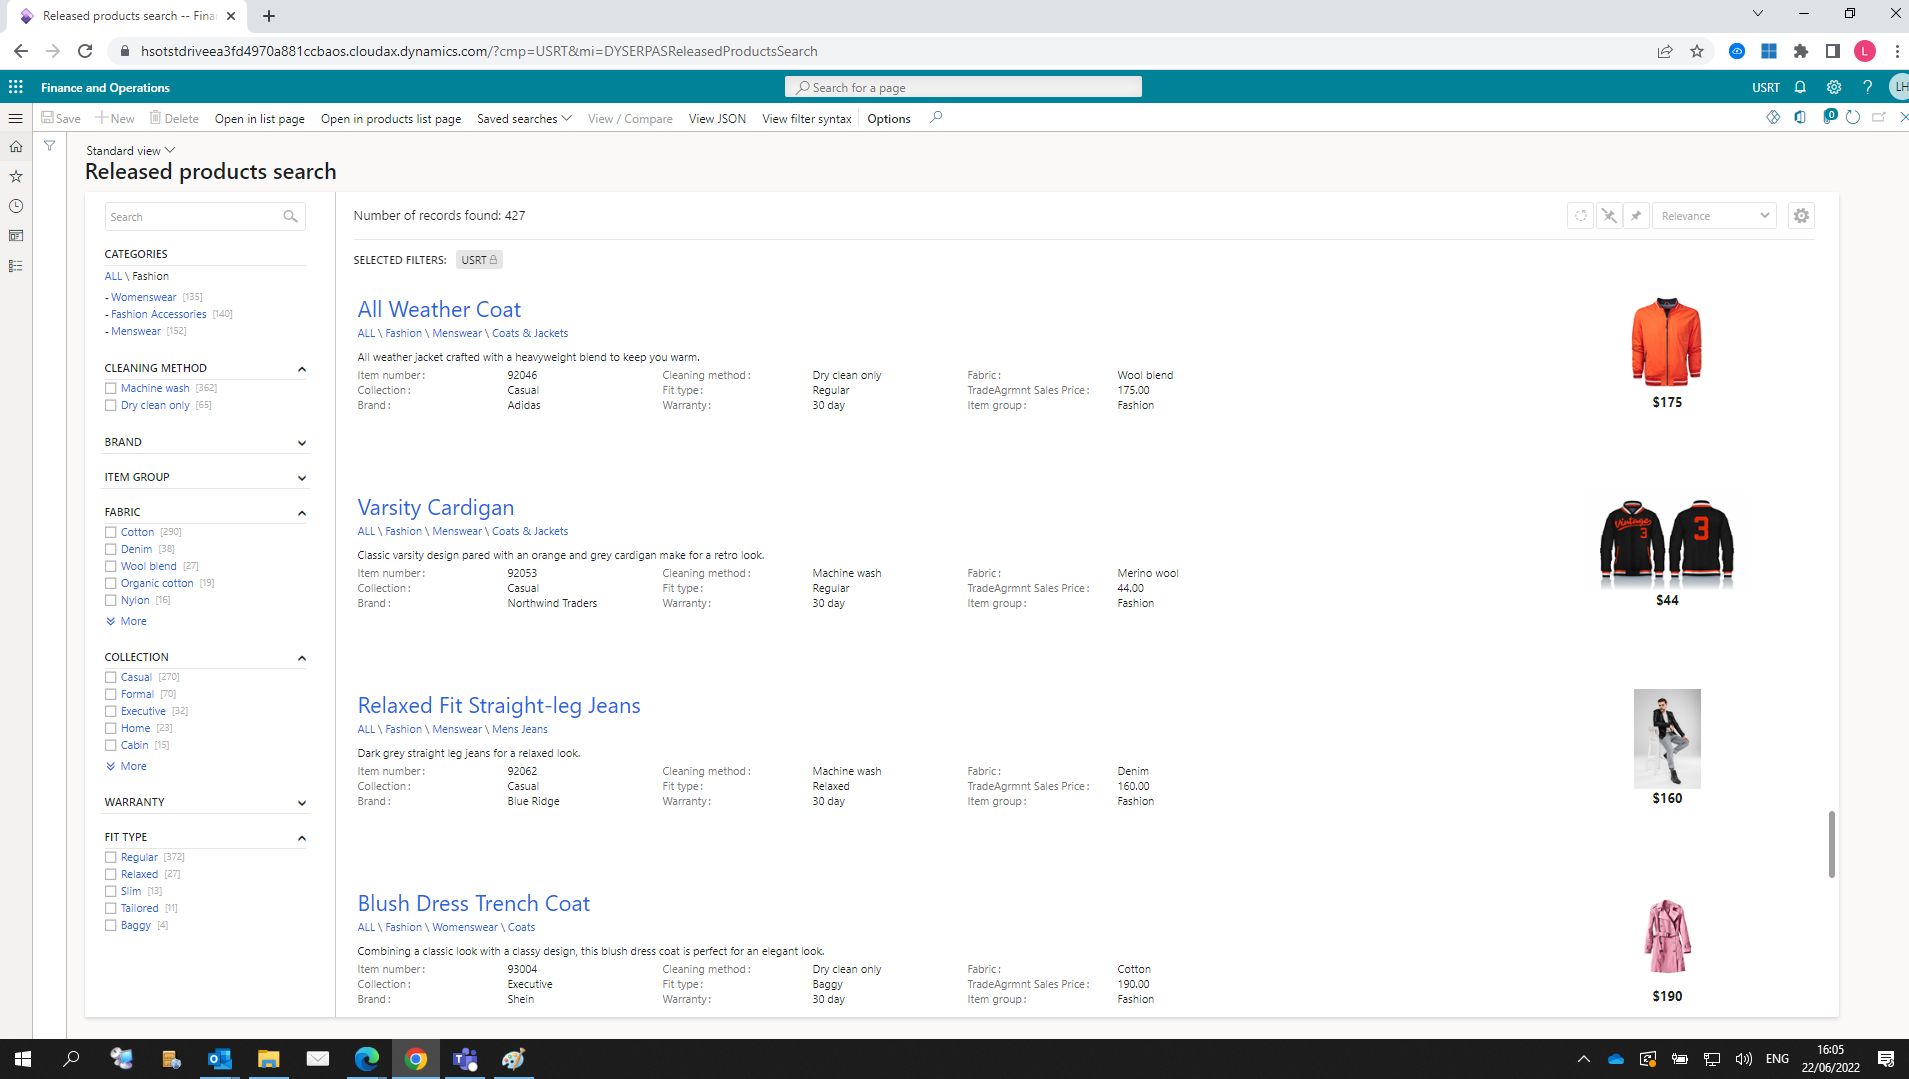Click the Womenswear category link
This screenshot has width=1909, height=1079.
click(x=143, y=297)
